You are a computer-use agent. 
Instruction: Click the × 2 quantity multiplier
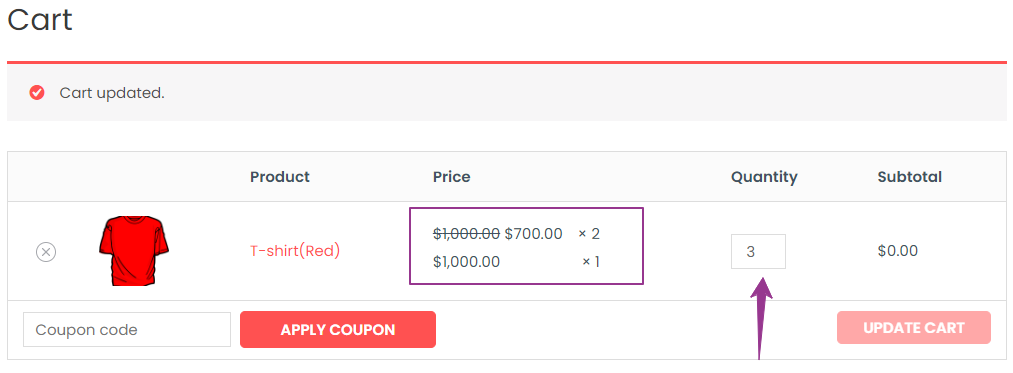pyautogui.click(x=589, y=233)
